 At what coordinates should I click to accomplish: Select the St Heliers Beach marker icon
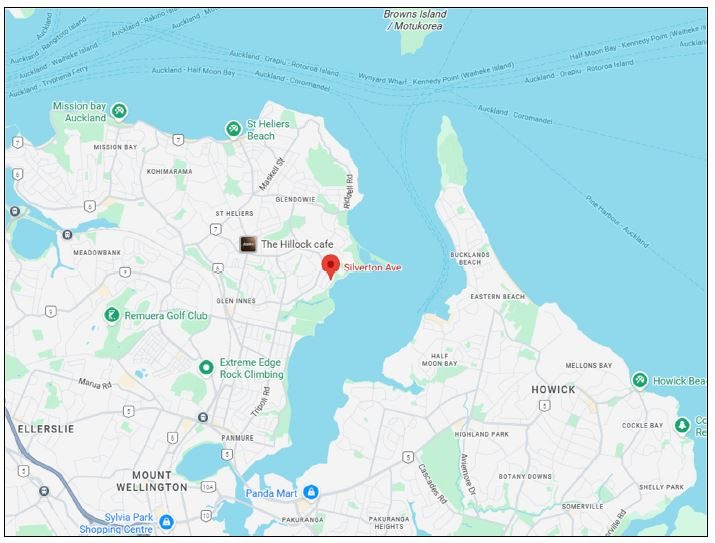(x=233, y=129)
